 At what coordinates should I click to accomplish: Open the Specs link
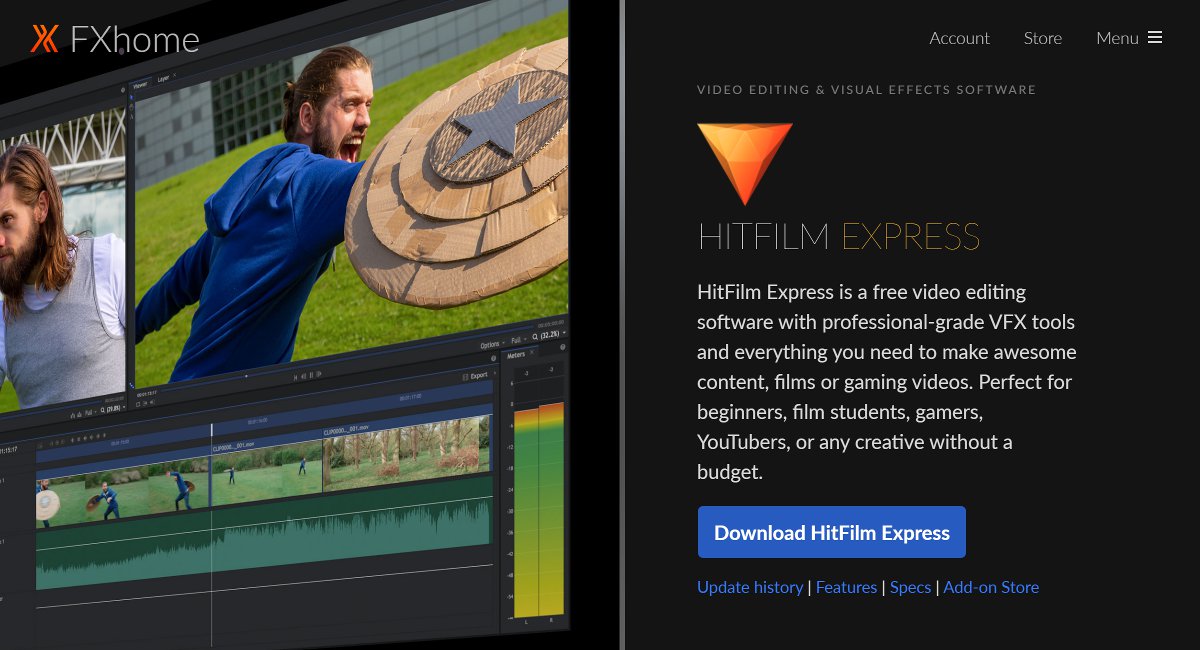coord(910,587)
